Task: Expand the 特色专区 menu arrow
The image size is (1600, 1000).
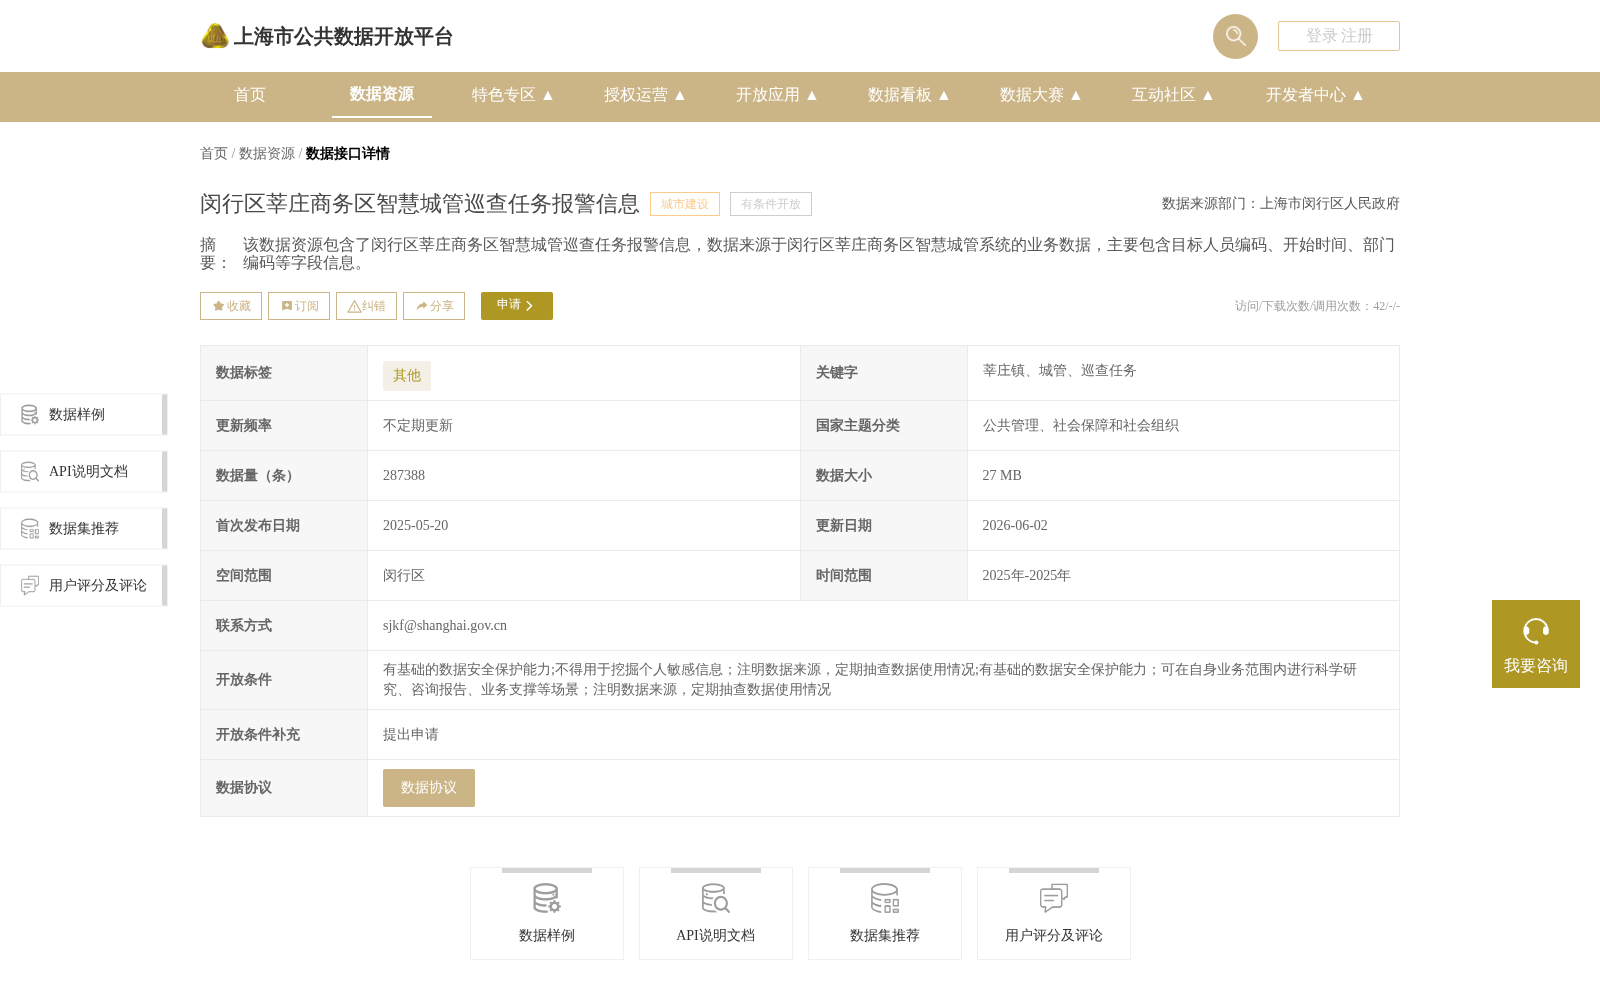Action: tap(548, 95)
